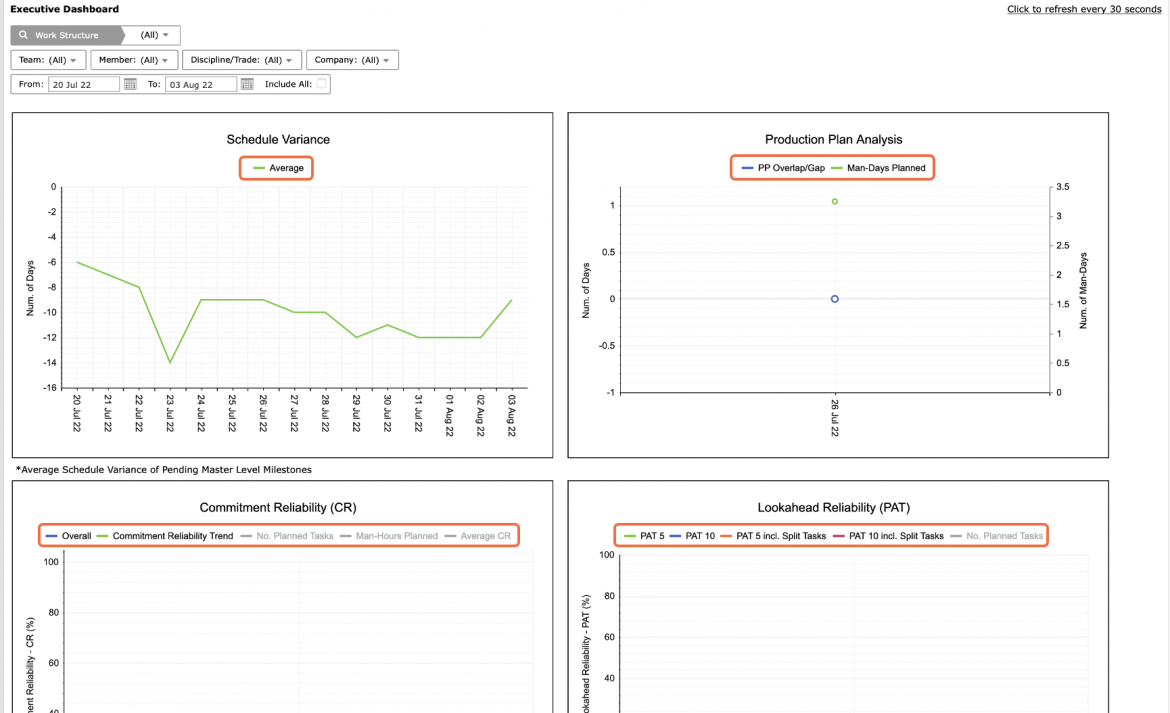The image size is (1170, 713).
Task: Open the Company filter dropdown
Action: [352, 60]
